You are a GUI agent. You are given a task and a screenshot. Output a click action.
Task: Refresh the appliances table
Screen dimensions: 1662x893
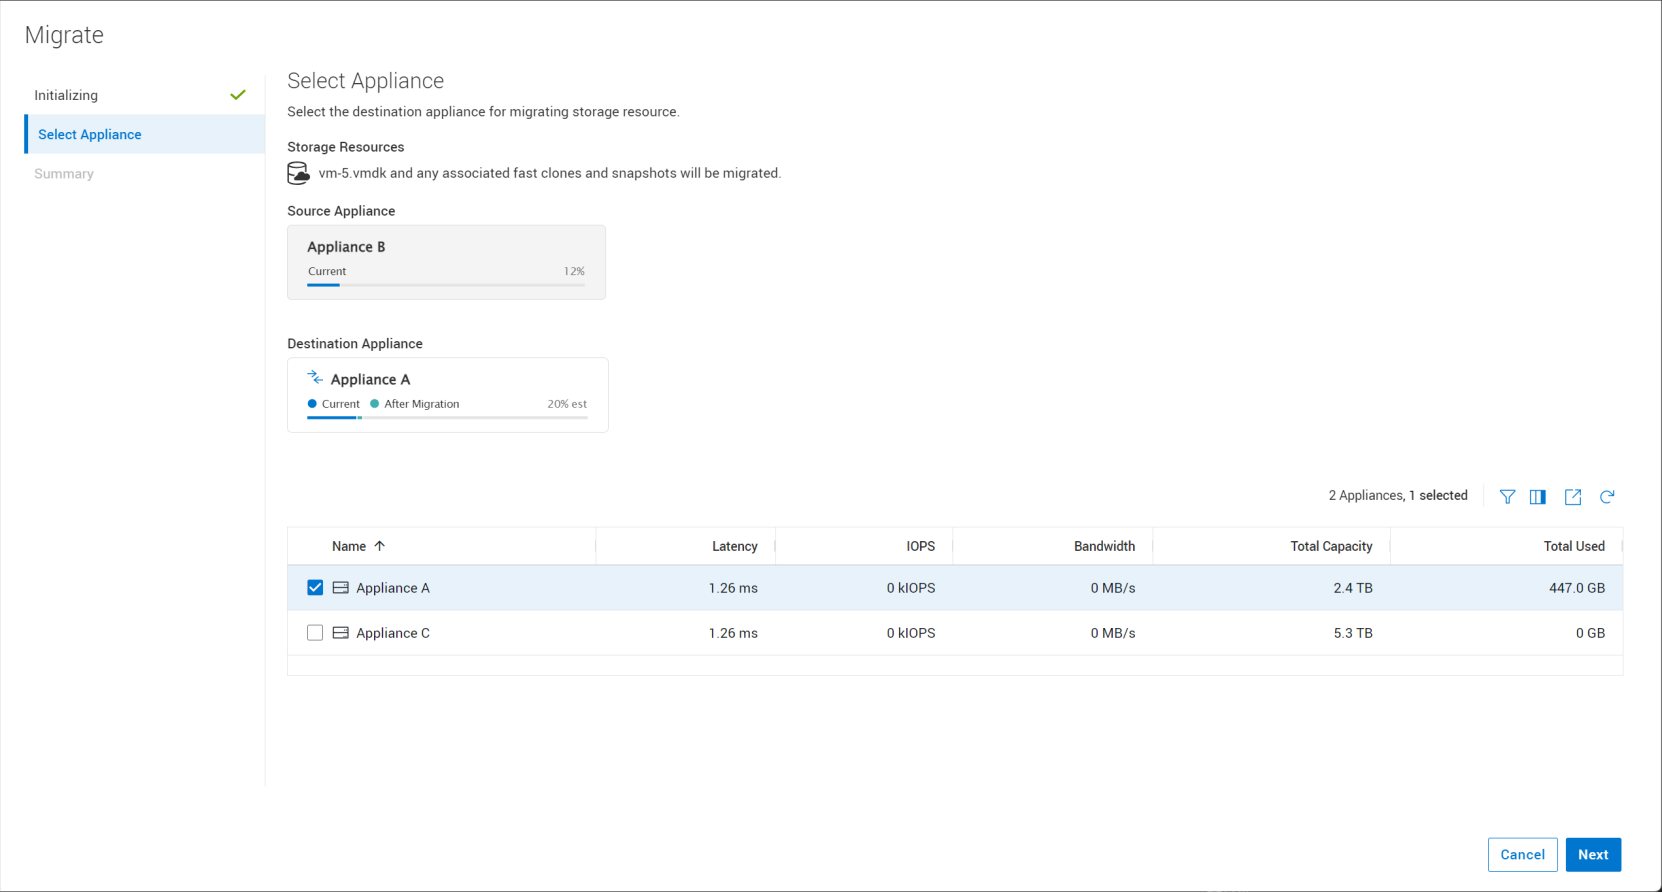click(1607, 497)
